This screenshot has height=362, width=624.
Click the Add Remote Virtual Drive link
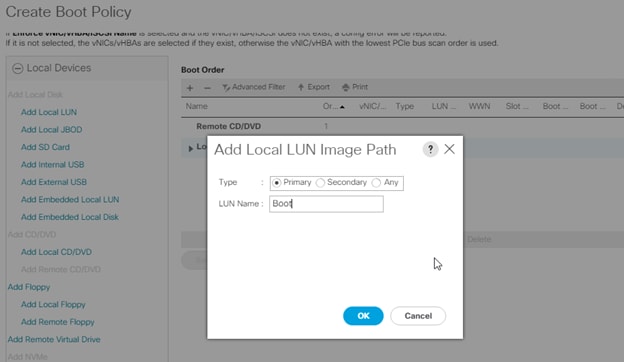point(54,340)
